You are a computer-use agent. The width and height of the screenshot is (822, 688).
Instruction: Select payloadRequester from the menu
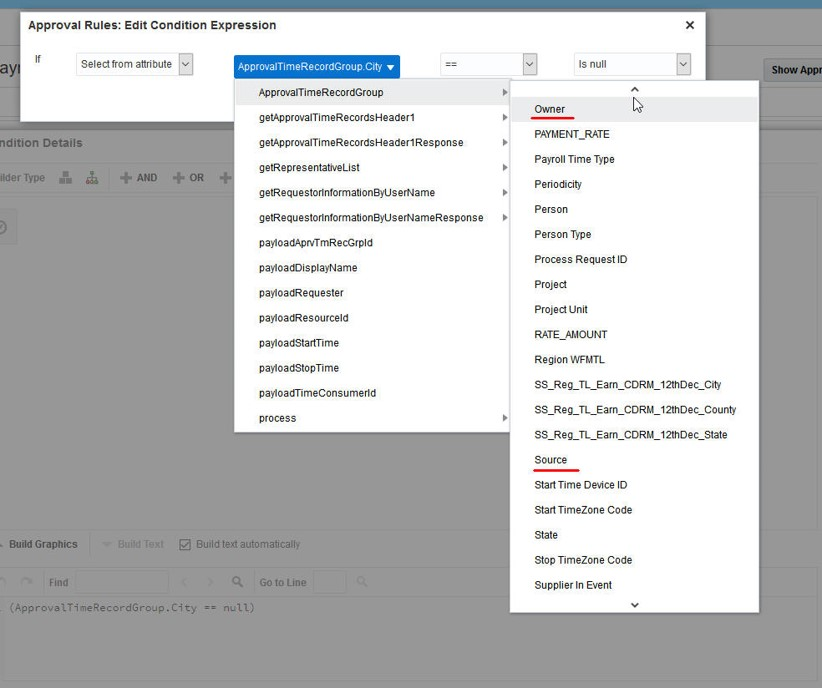(372, 293)
